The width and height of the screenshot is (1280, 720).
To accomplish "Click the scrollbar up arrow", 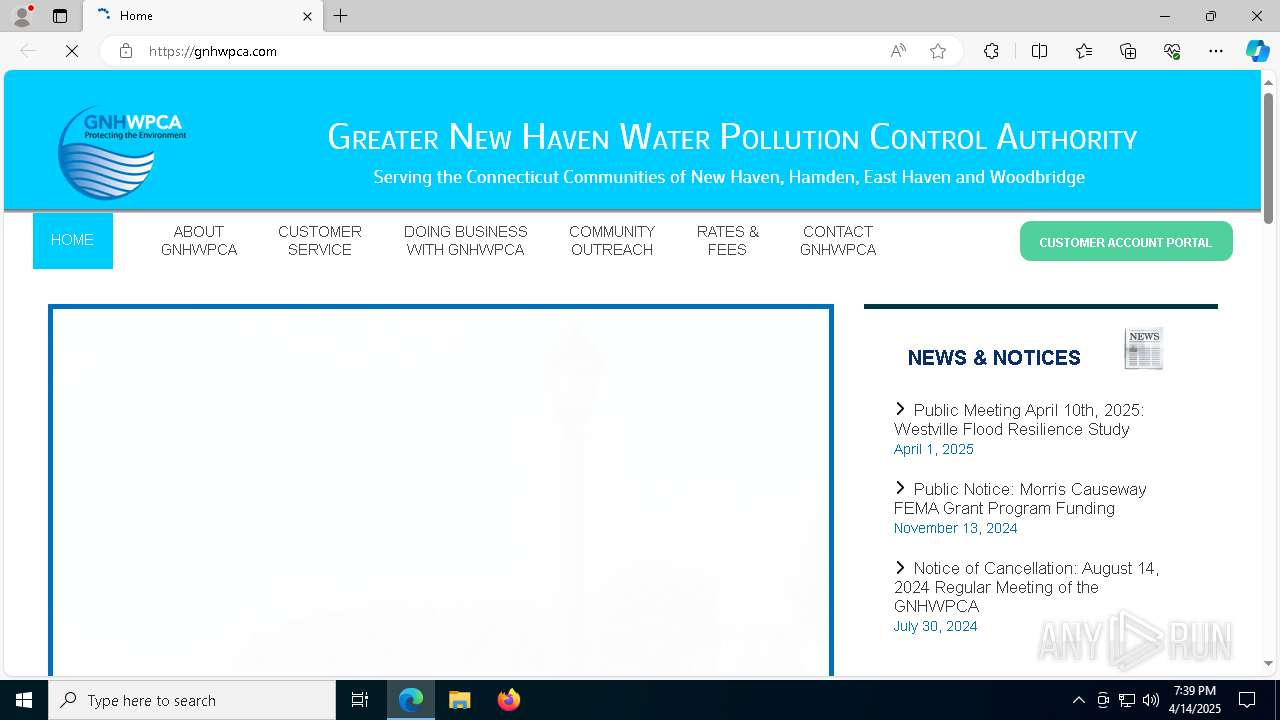I will tap(1268, 81).
